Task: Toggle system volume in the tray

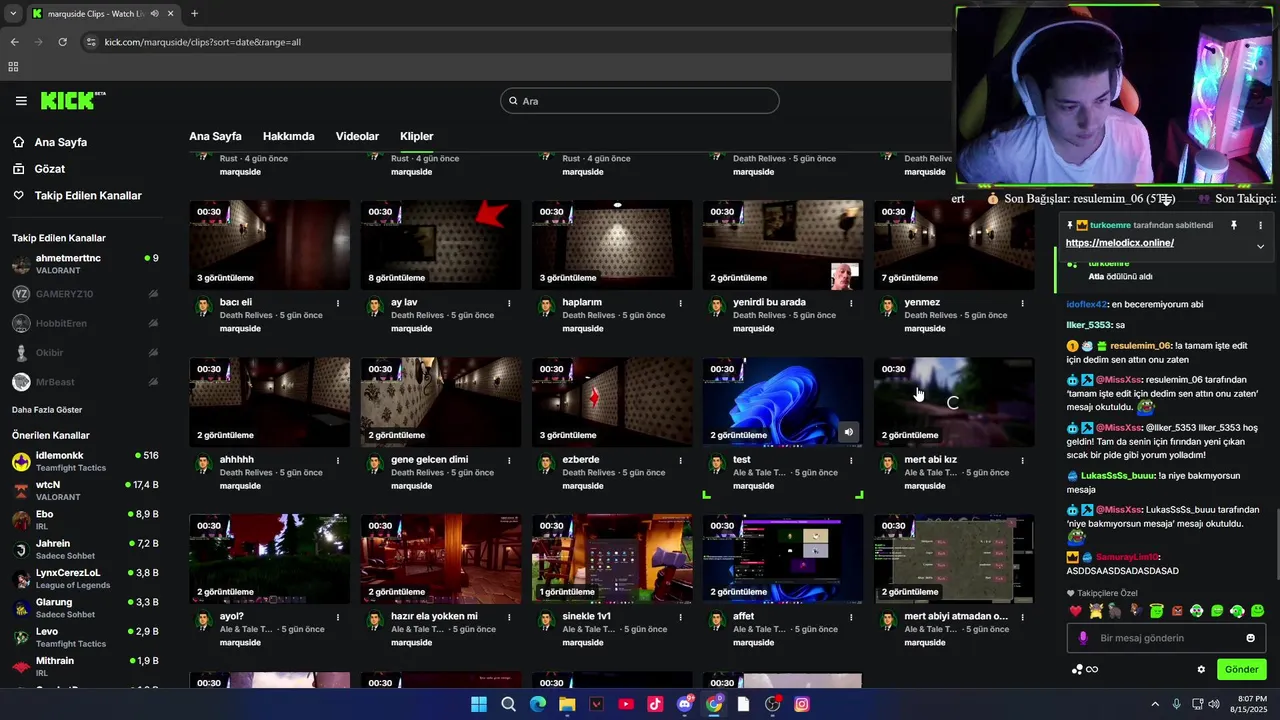Action: click(x=1214, y=704)
